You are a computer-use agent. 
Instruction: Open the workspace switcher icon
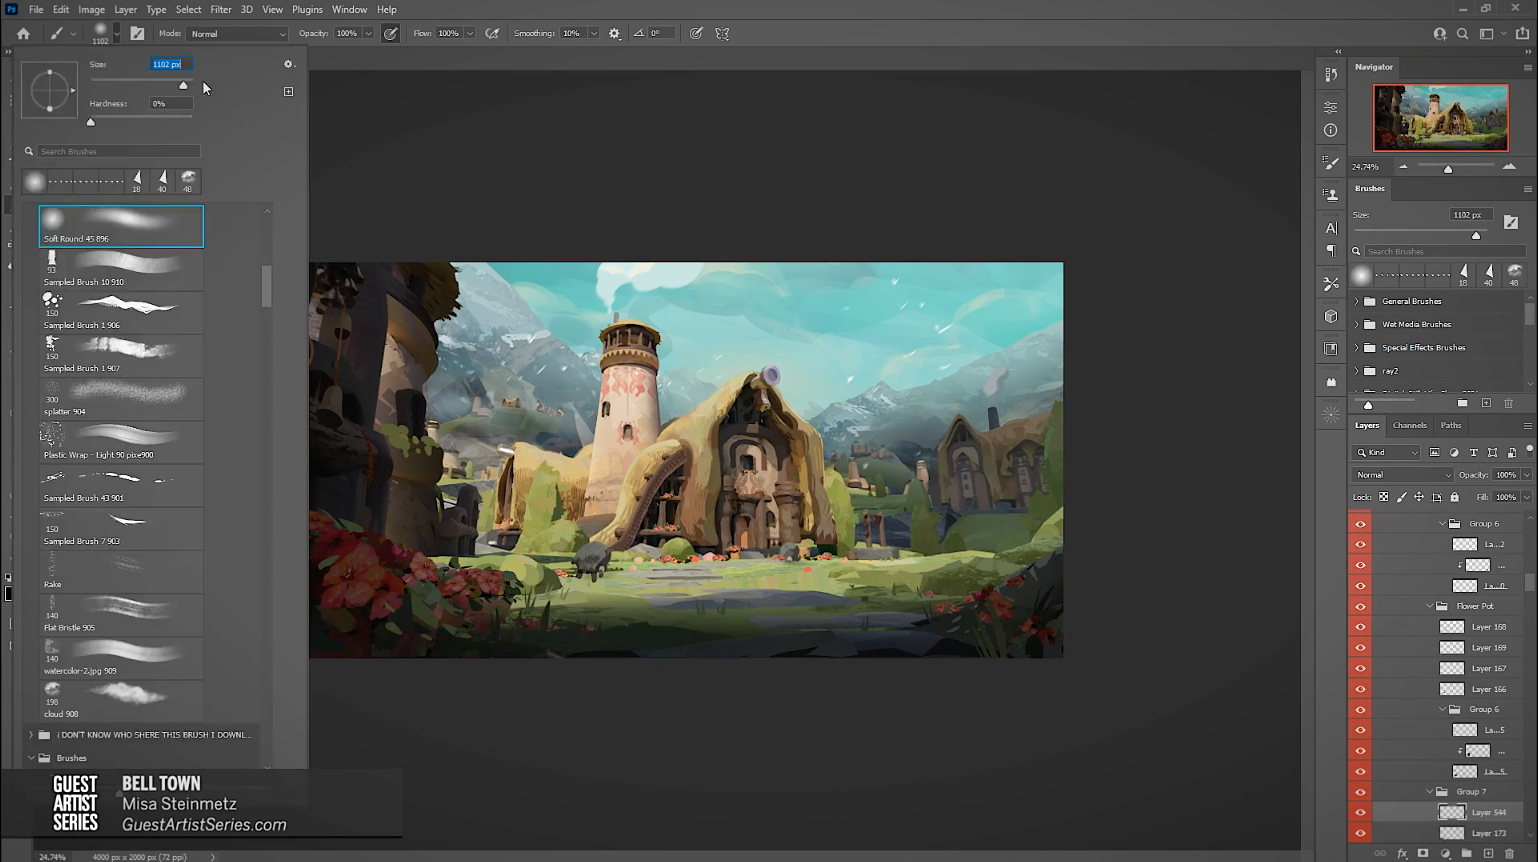pyautogui.click(x=1487, y=33)
